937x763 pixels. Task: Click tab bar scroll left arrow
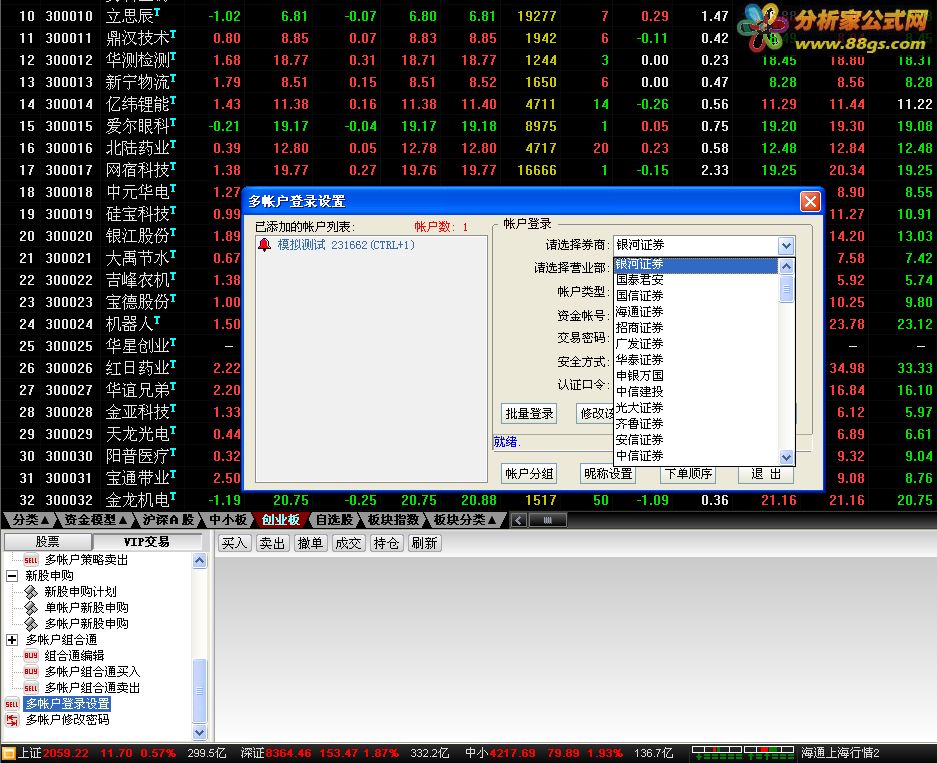coord(519,520)
